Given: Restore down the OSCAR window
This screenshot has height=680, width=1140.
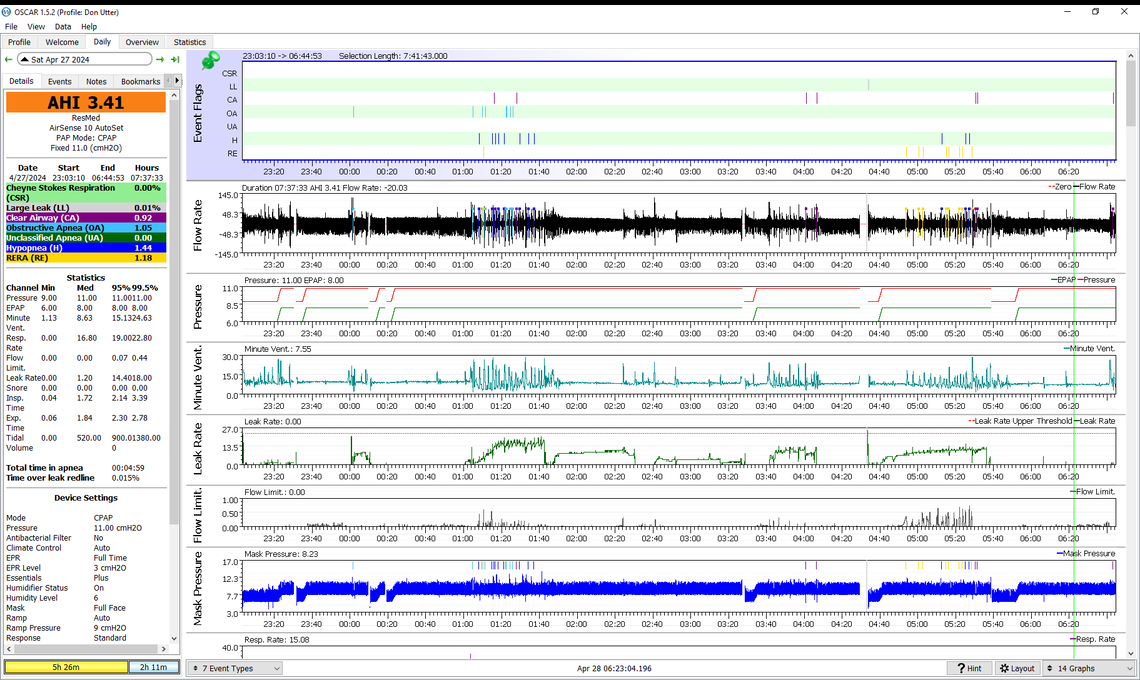Looking at the screenshot, I should (x=1095, y=11).
